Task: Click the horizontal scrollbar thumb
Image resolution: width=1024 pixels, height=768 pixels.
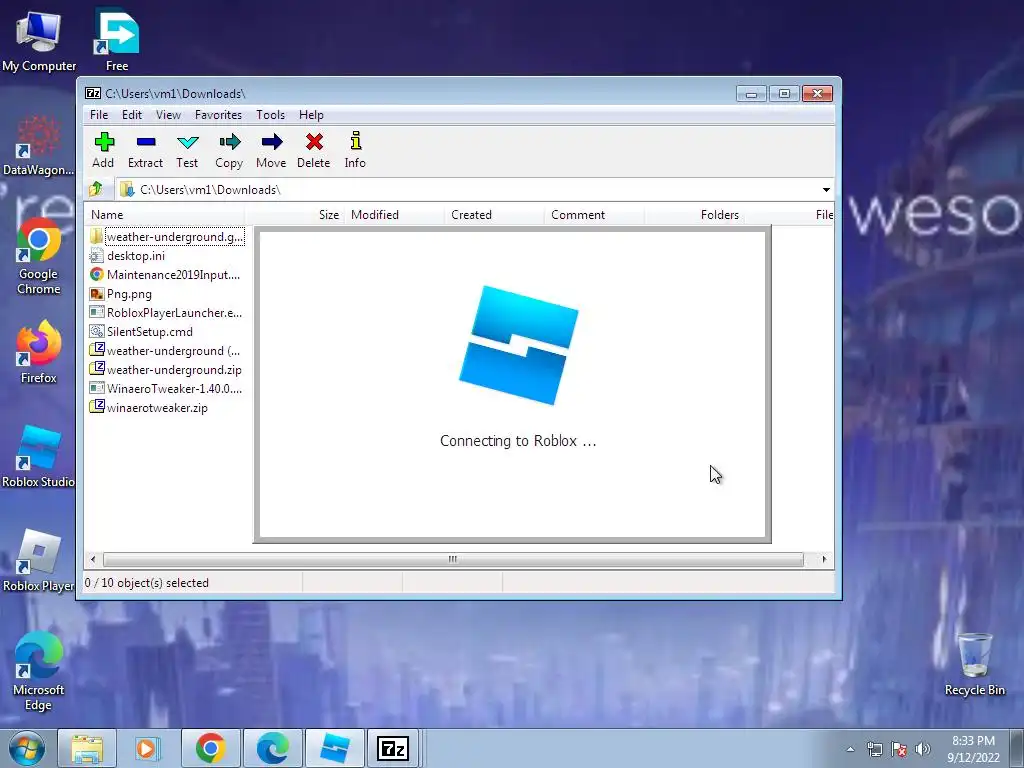Action: coord(453,560)
